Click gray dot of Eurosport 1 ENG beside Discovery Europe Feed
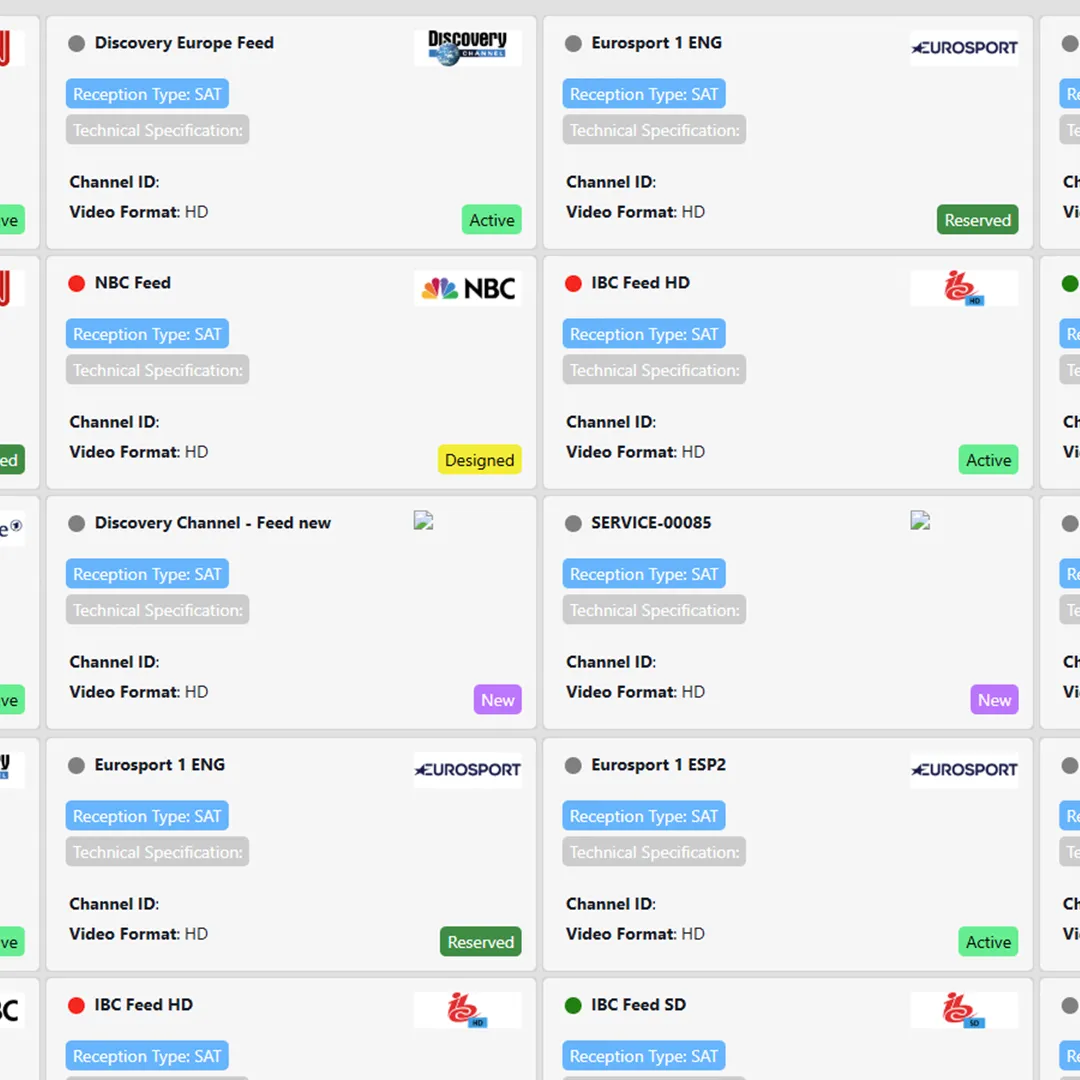 [573, 43]
